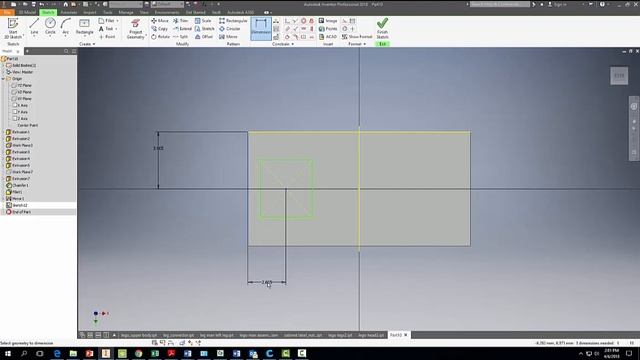Screen dimensions: 640x360
Task: Start a 2D Sketch
Action: pos(13,28)
